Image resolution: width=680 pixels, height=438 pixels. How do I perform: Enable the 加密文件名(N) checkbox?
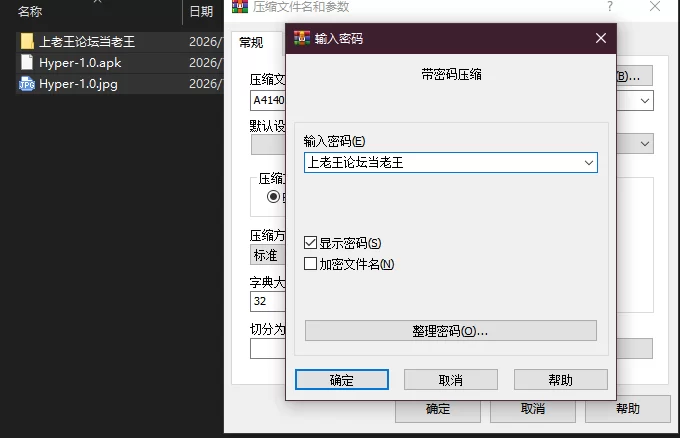tap(311, 263)
